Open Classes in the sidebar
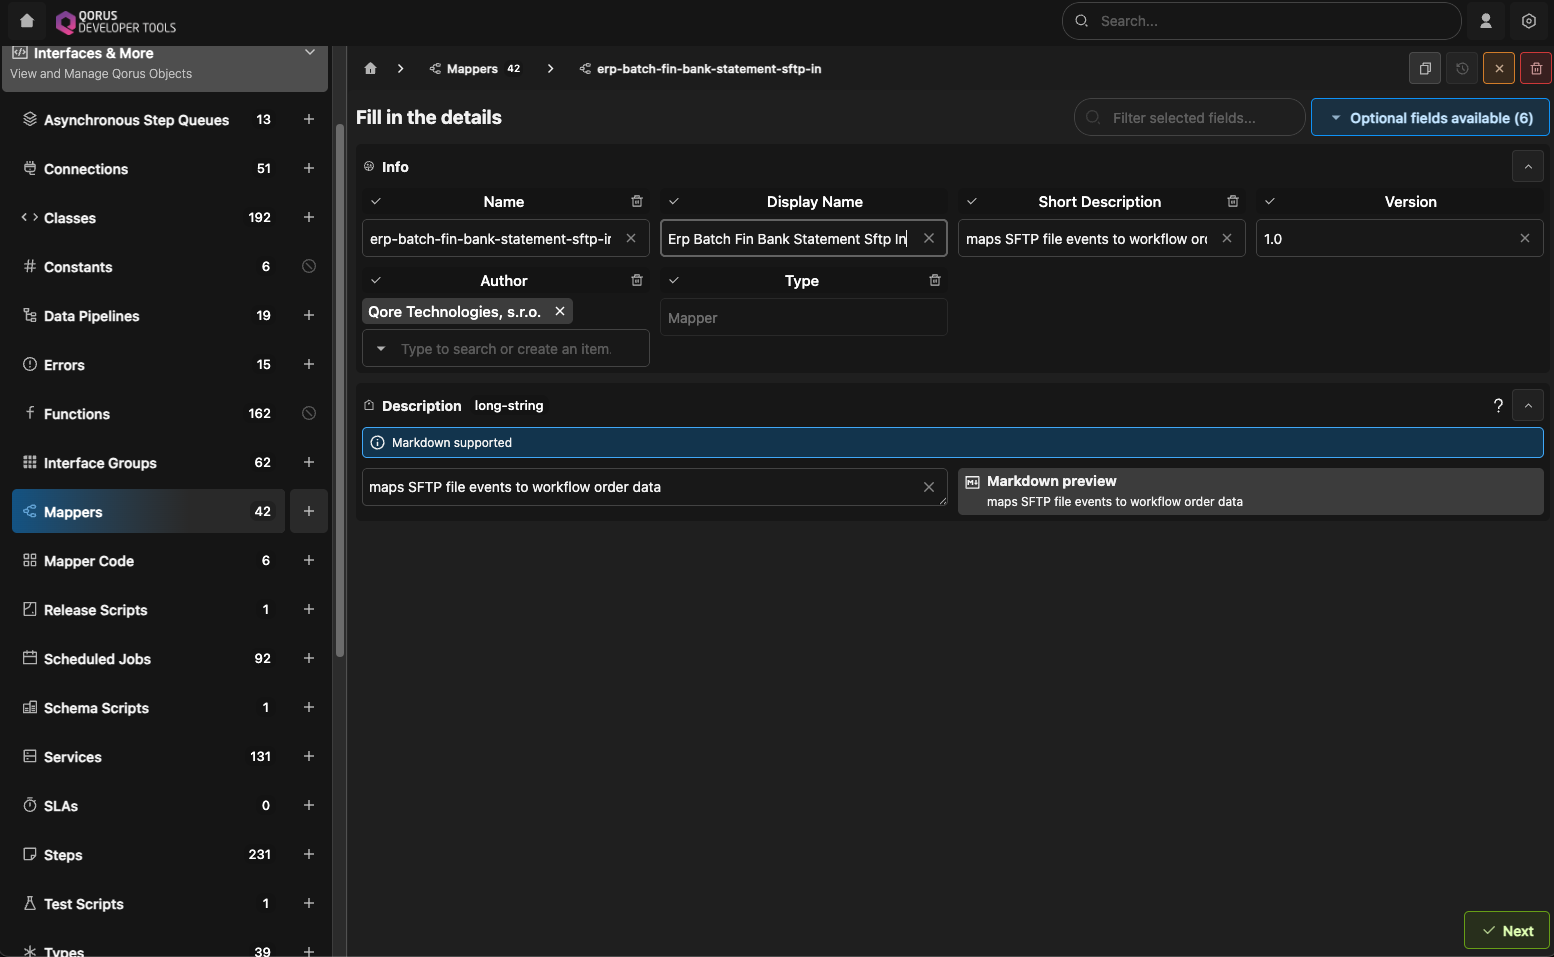Viewport: 1554px width, 957px height. point(148,217)
